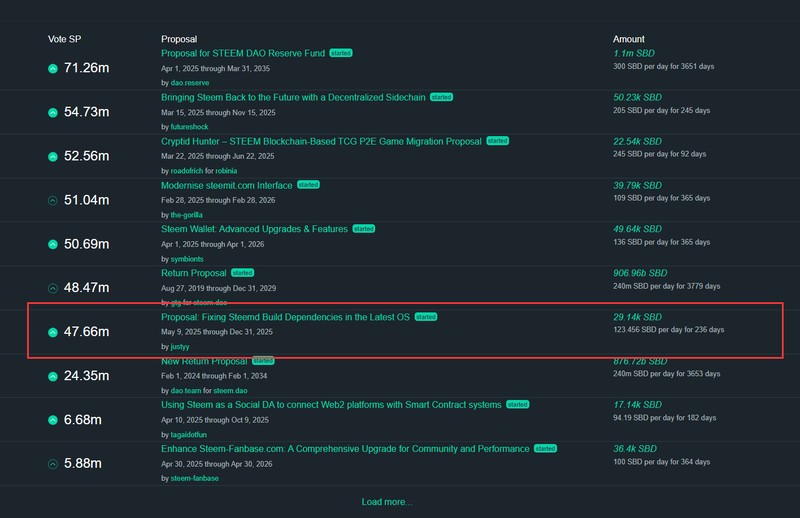Visit tagaidotfun author profile

click(189, 434)
